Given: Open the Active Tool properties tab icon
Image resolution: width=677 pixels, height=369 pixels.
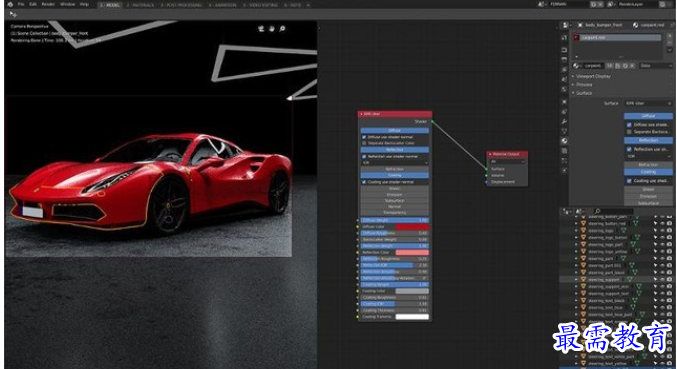Looking at the screenshot, I should (564, 38).
